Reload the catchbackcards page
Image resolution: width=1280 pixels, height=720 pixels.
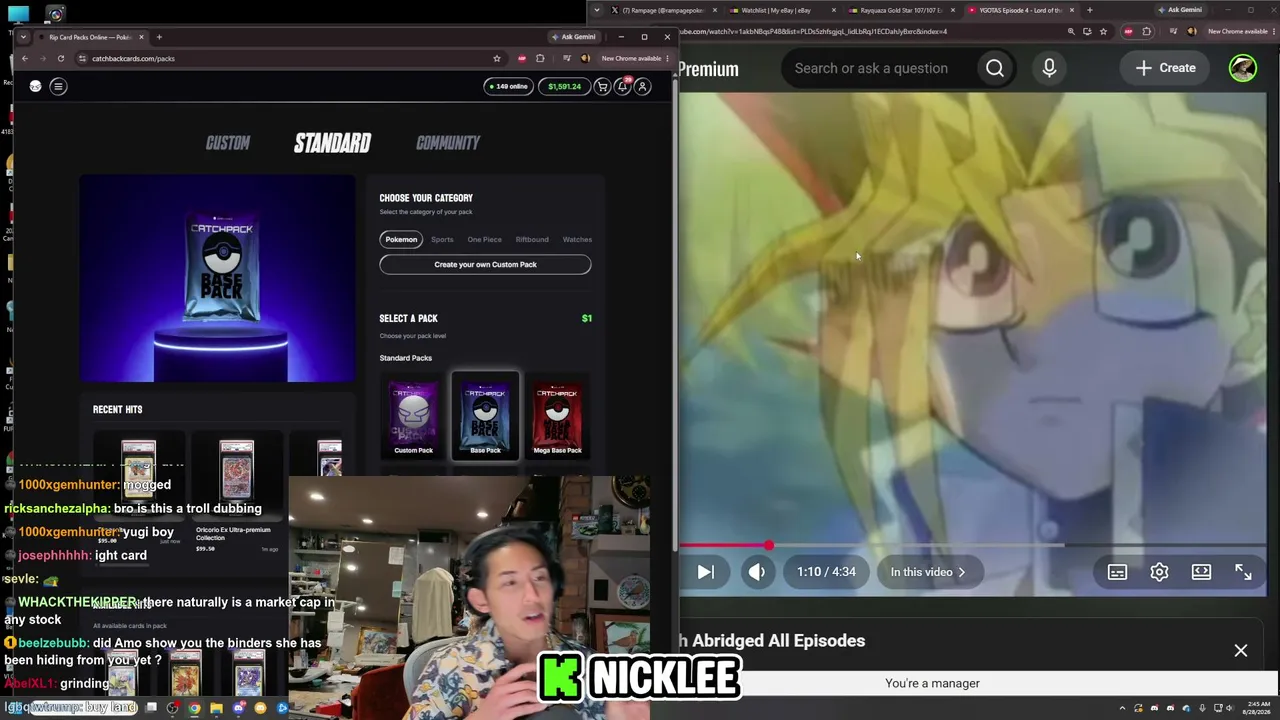click(x=61, y=58)
